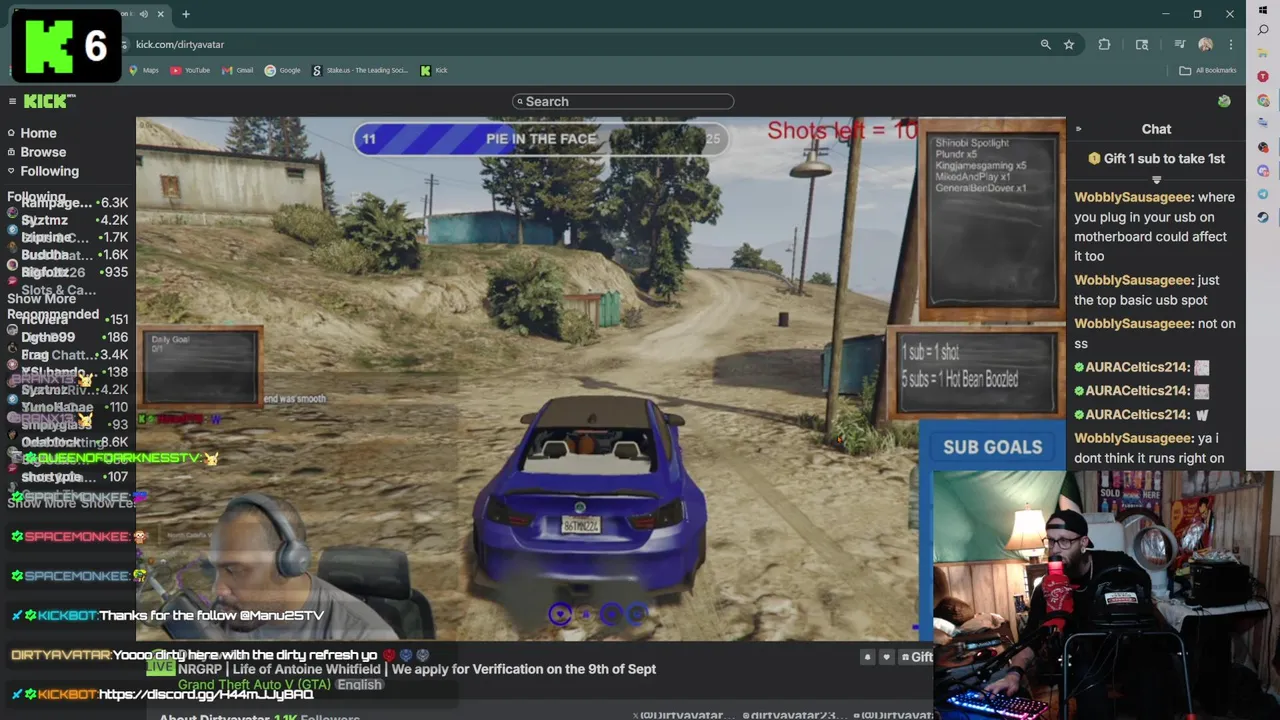The image size is (1280, 720).
Task: Open Steam from the taskbar
Action: tap(1263, 217)
